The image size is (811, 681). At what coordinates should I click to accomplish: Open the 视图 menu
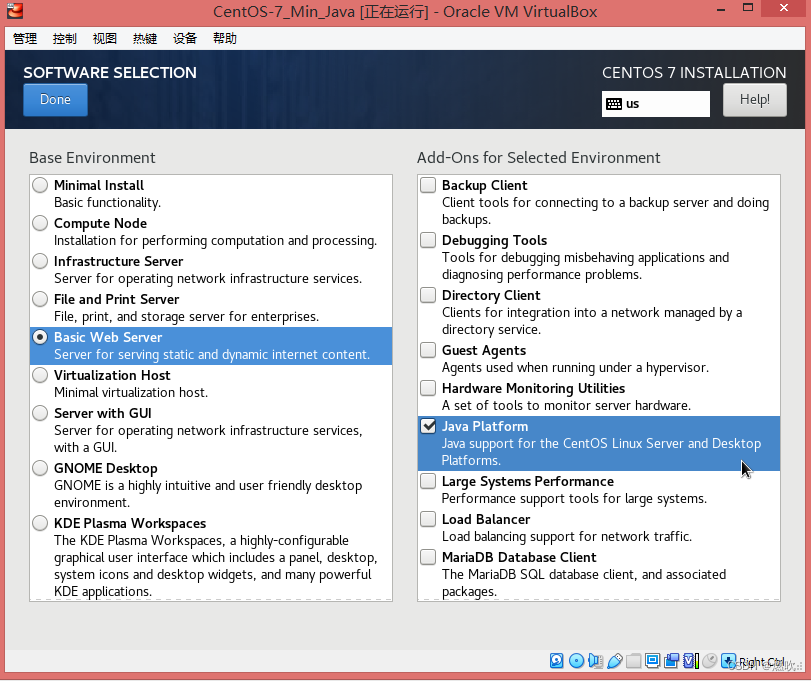[x=104, y=39]
